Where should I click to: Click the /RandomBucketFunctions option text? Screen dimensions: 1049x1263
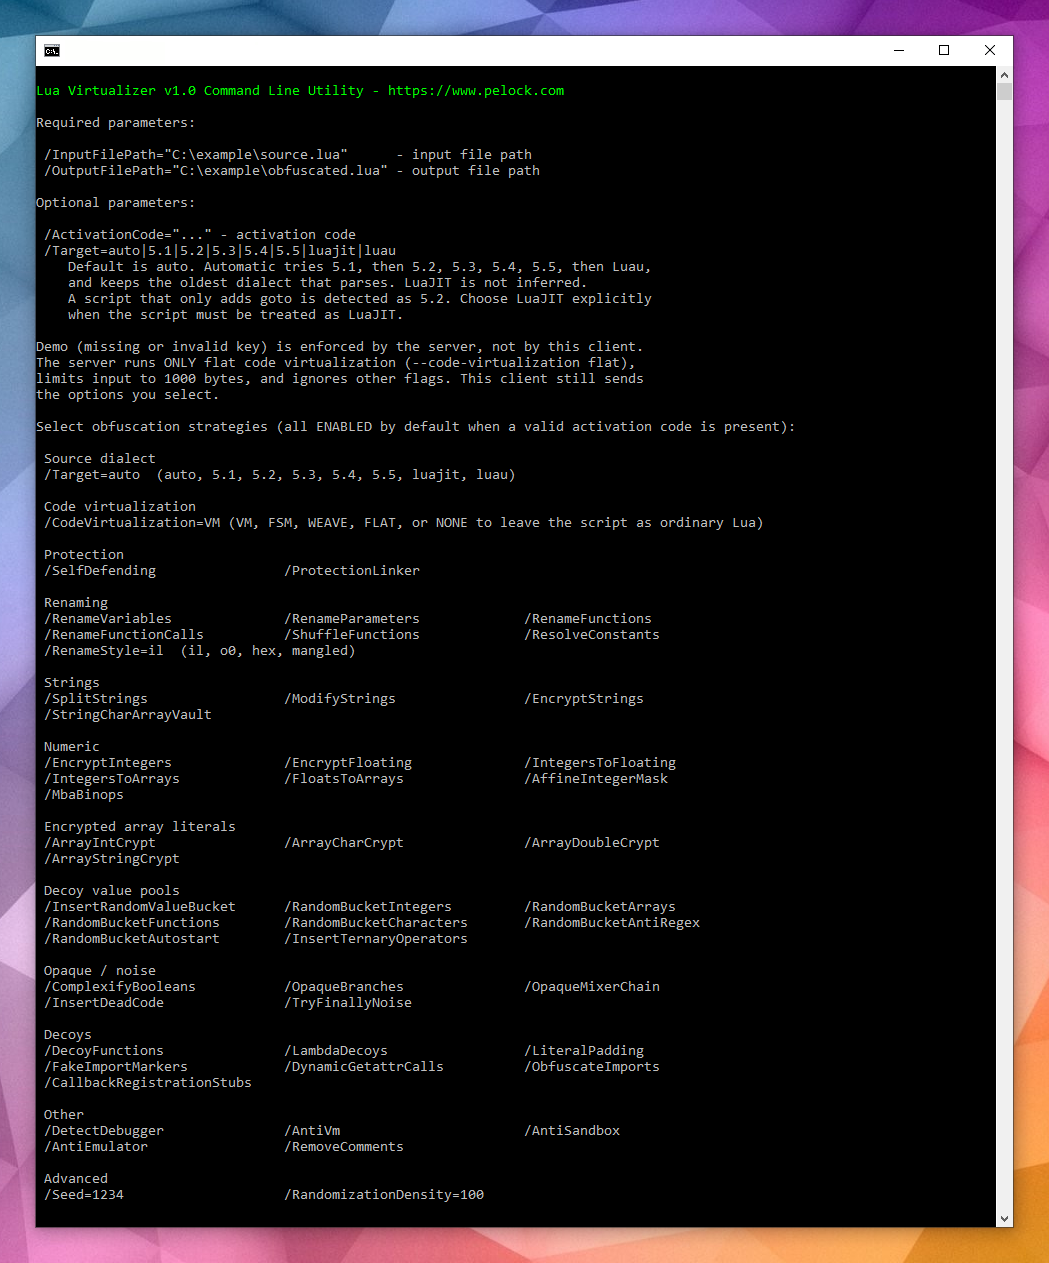point(132,923)
